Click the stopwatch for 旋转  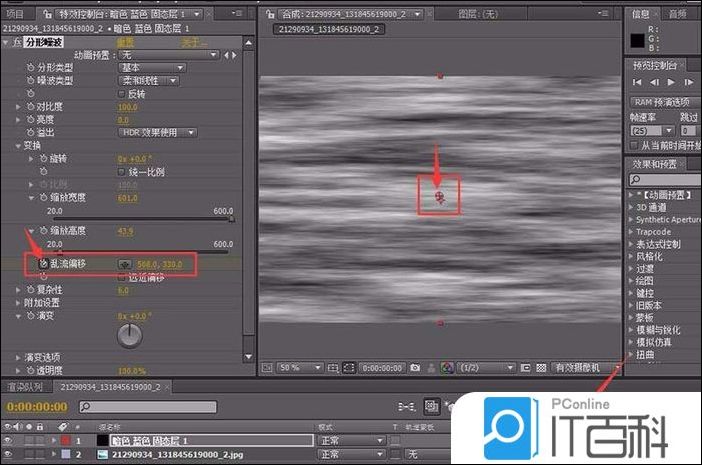pyautogui.click(x=43, y=158)
